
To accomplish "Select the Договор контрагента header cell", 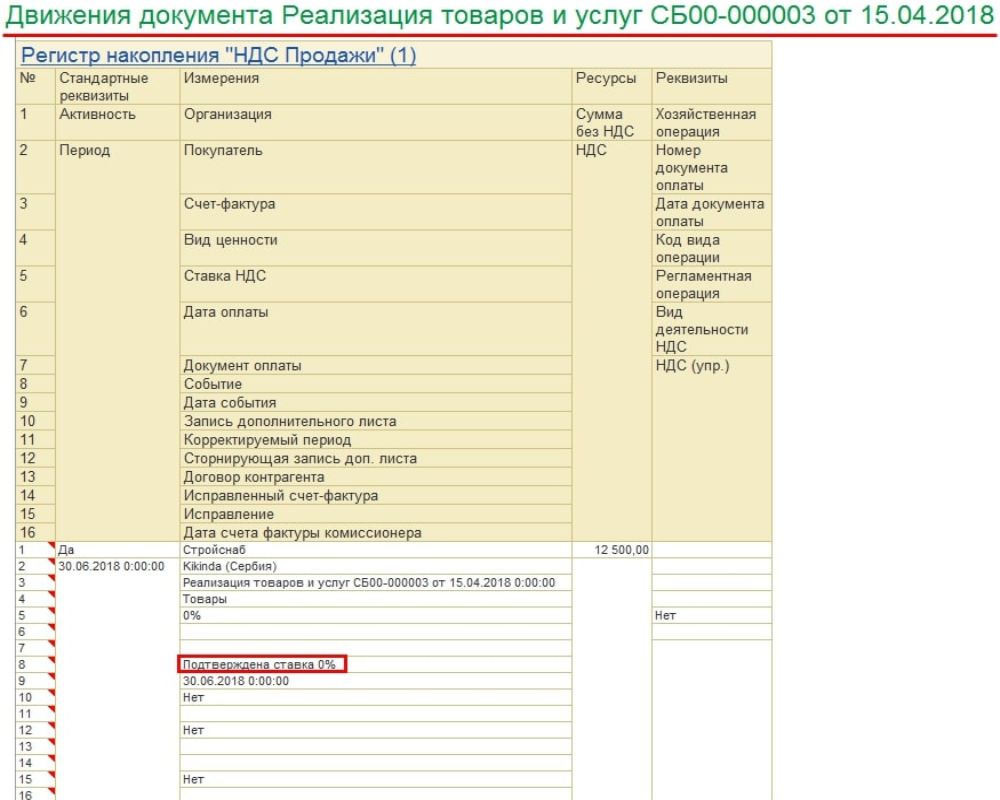I will [x=376, y=477].
